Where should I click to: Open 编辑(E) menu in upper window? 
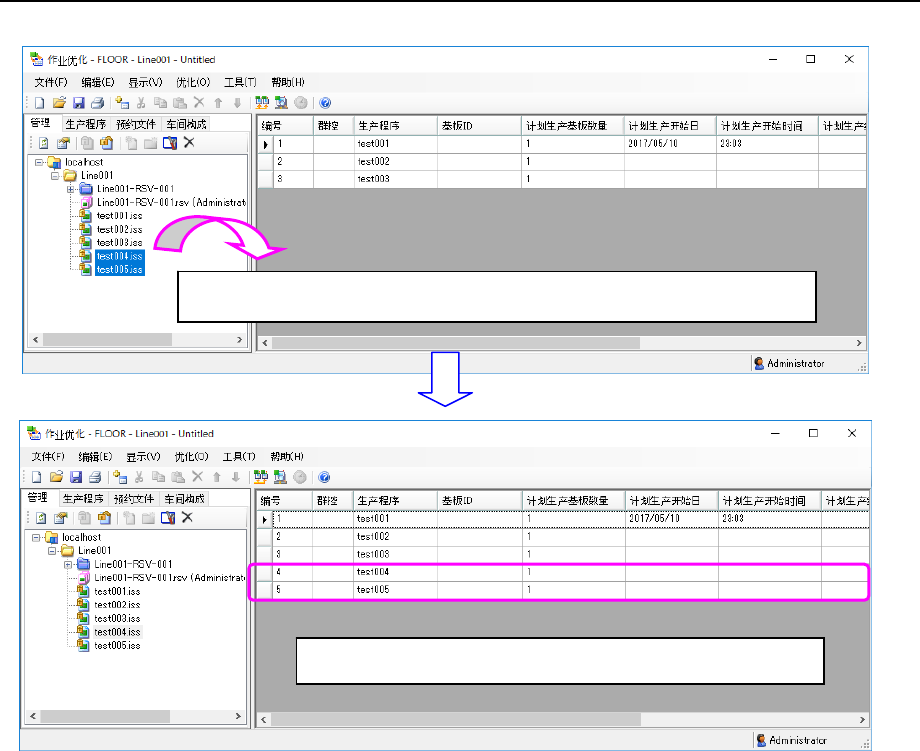(98, 82)
